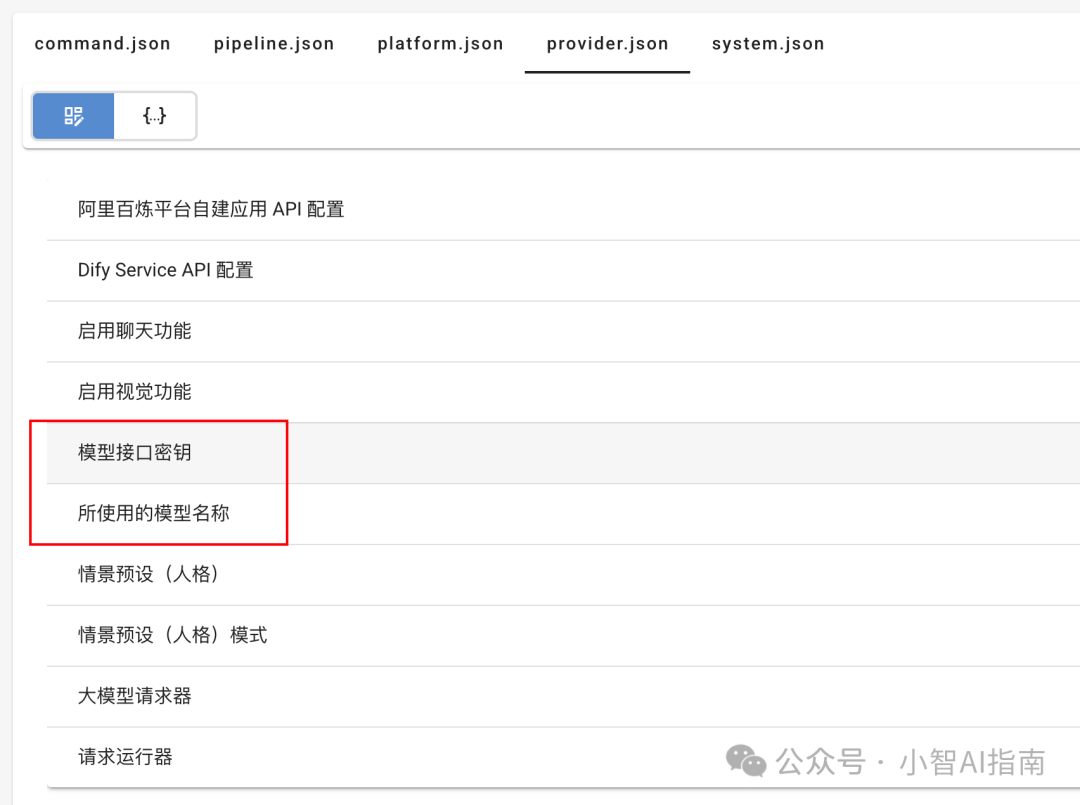Expand the Dify Service API 配置 row

click(x=166, y=270)
